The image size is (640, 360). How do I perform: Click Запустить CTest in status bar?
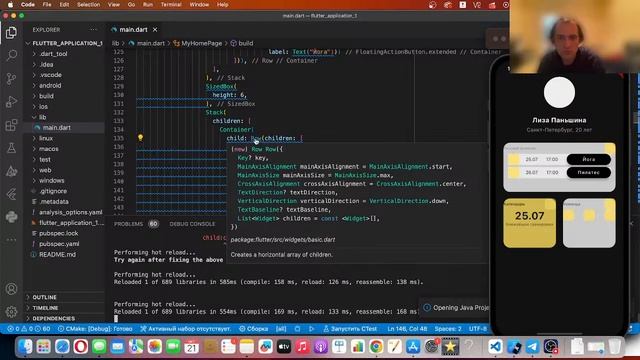coord(350,329)
